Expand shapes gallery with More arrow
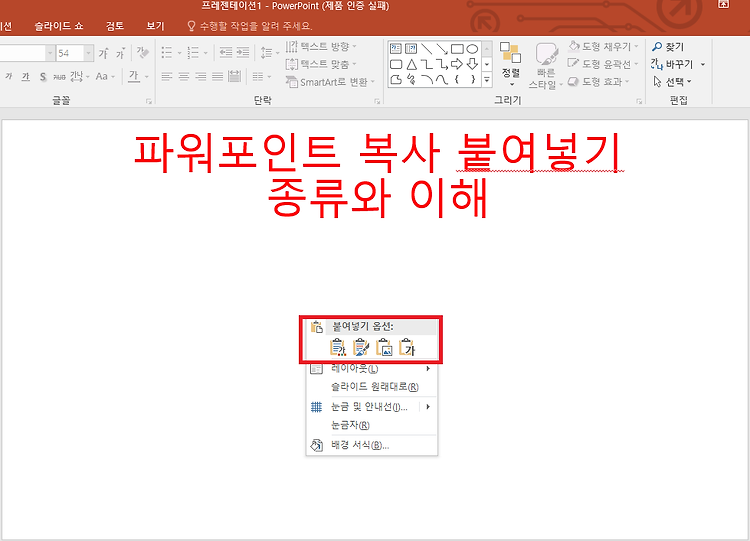The height and width of the screenshot is (541, 750). tap(487, 80)
